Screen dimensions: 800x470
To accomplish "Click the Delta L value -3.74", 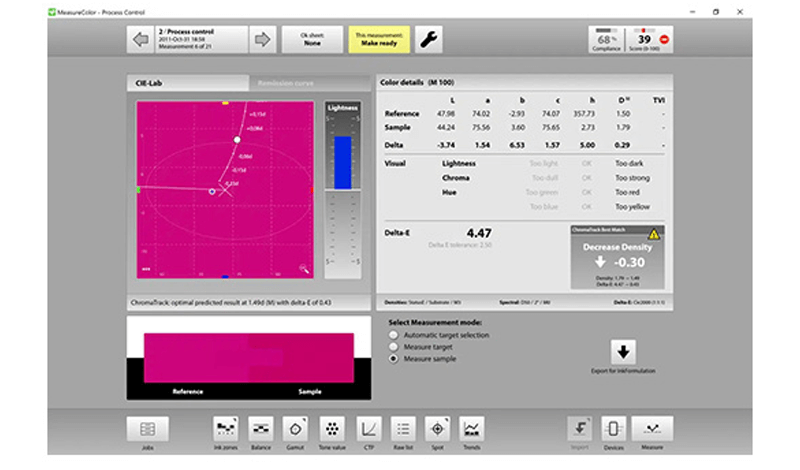I will pyautogui.click(x=445, y=145).
